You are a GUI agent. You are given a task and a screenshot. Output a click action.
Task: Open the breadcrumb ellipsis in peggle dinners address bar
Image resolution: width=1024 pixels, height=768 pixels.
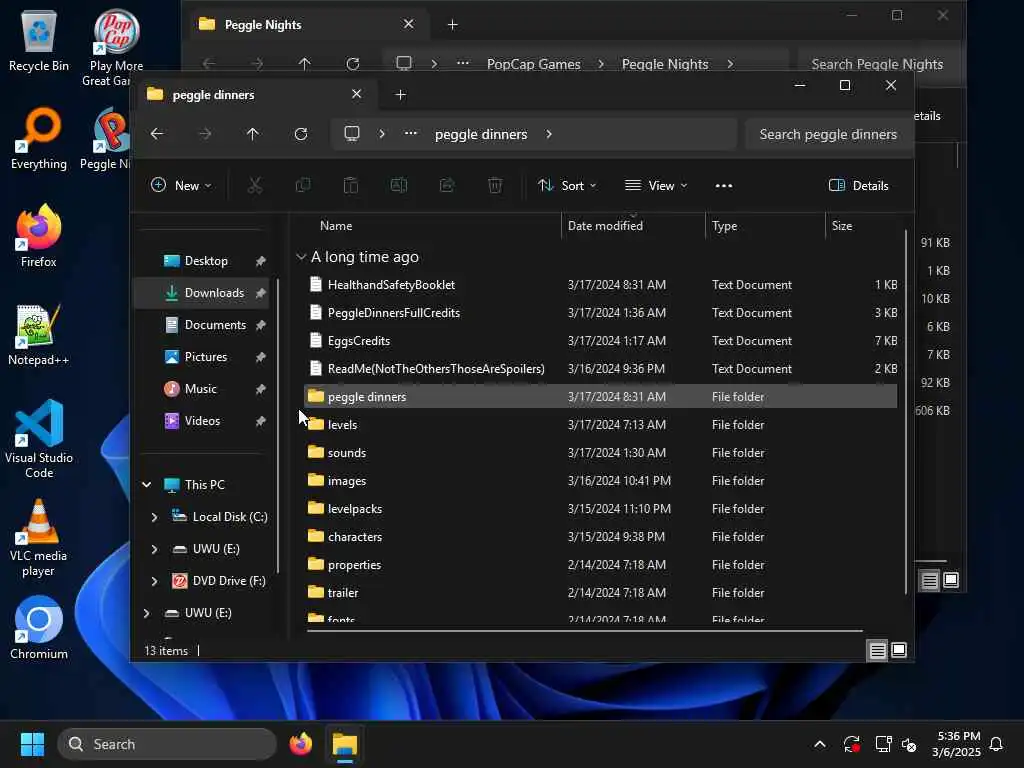(411, 133)
